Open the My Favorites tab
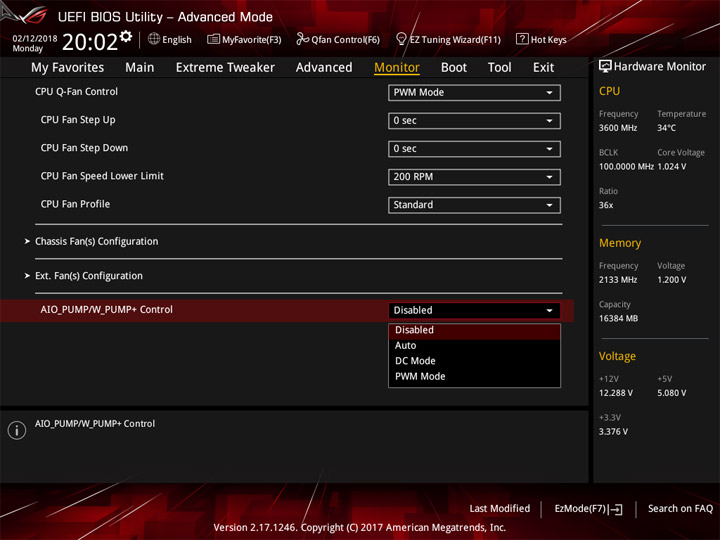 coord(68,68)
